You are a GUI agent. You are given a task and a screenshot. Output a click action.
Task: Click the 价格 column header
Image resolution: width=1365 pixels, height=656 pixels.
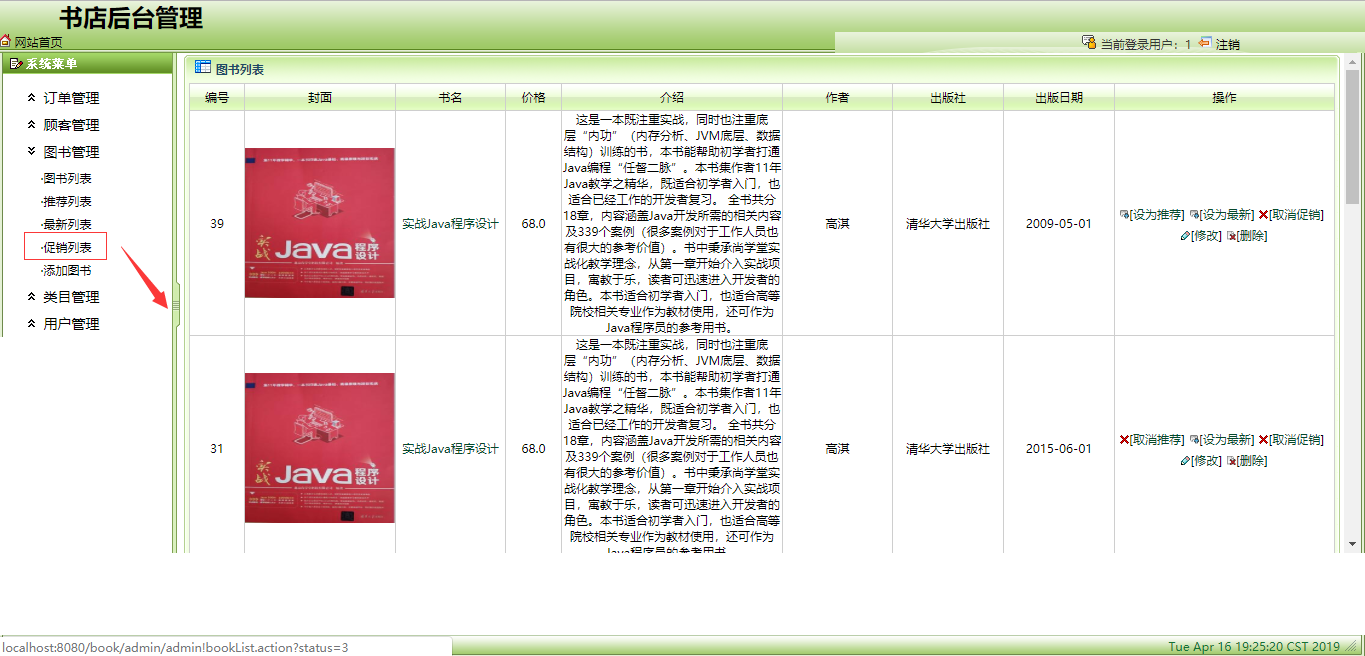pos(533,97)
